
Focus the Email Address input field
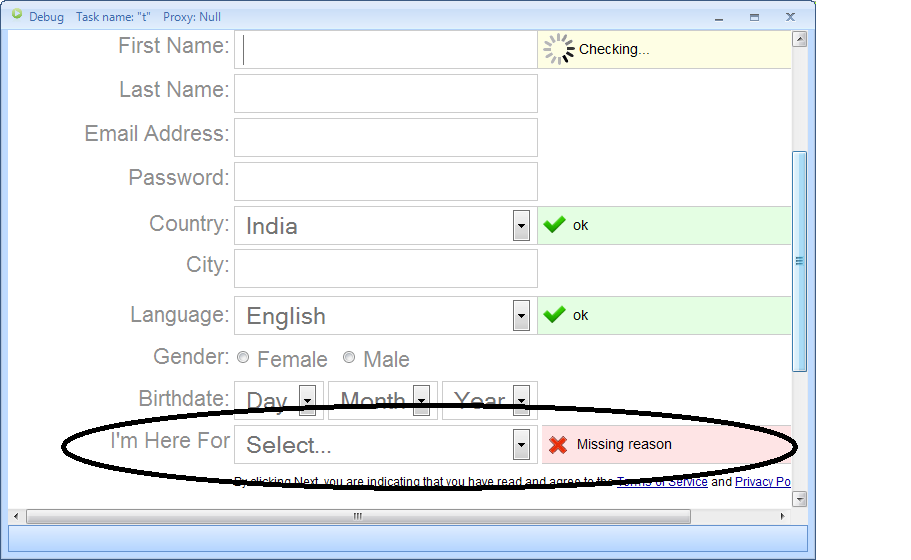[386, 137]
